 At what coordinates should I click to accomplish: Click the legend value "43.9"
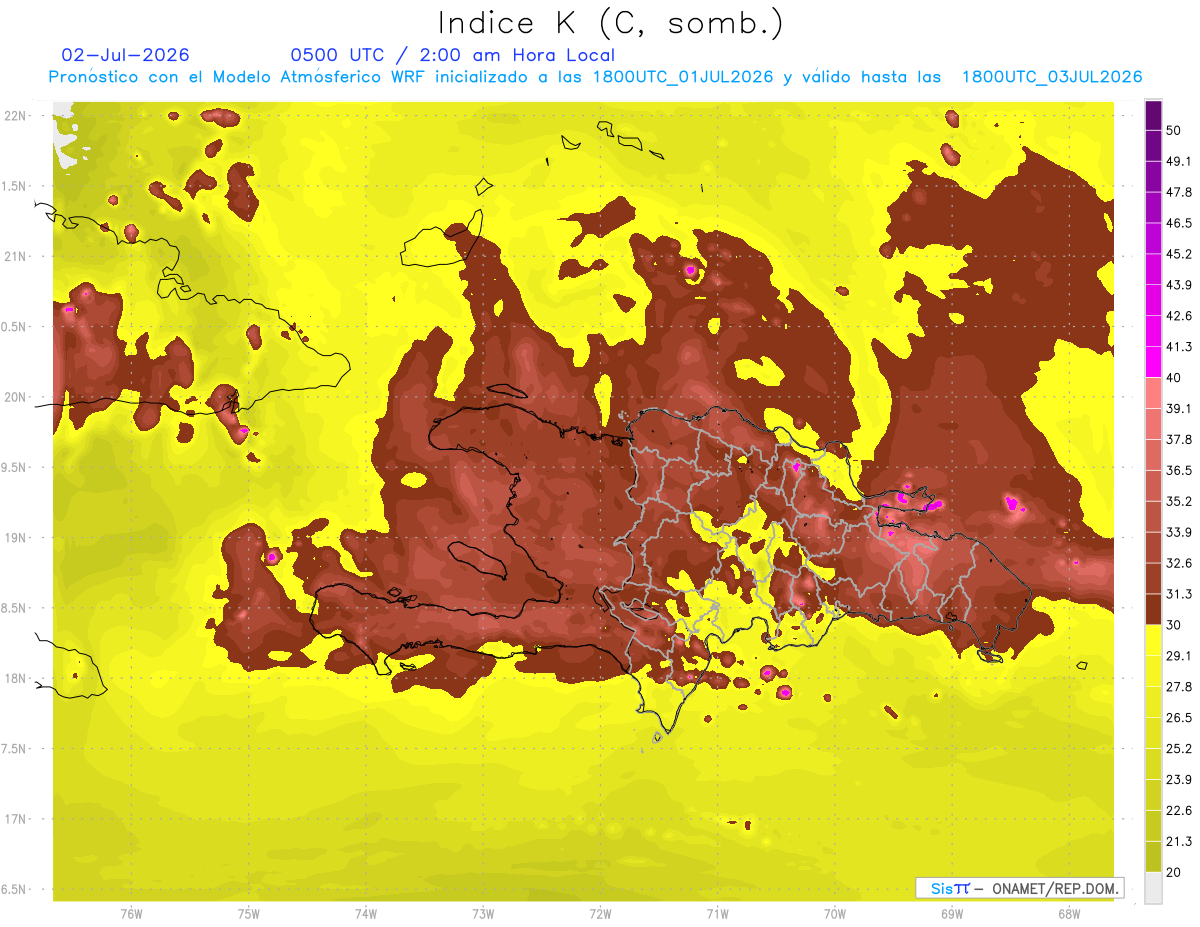[x=1179, y=286]
